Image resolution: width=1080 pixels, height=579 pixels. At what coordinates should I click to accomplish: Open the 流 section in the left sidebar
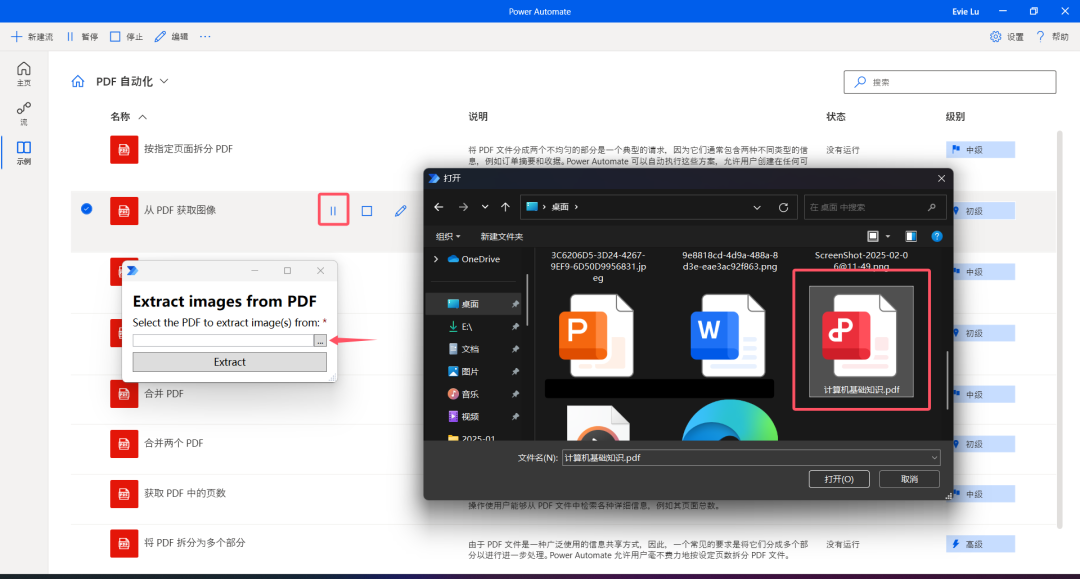23,113
